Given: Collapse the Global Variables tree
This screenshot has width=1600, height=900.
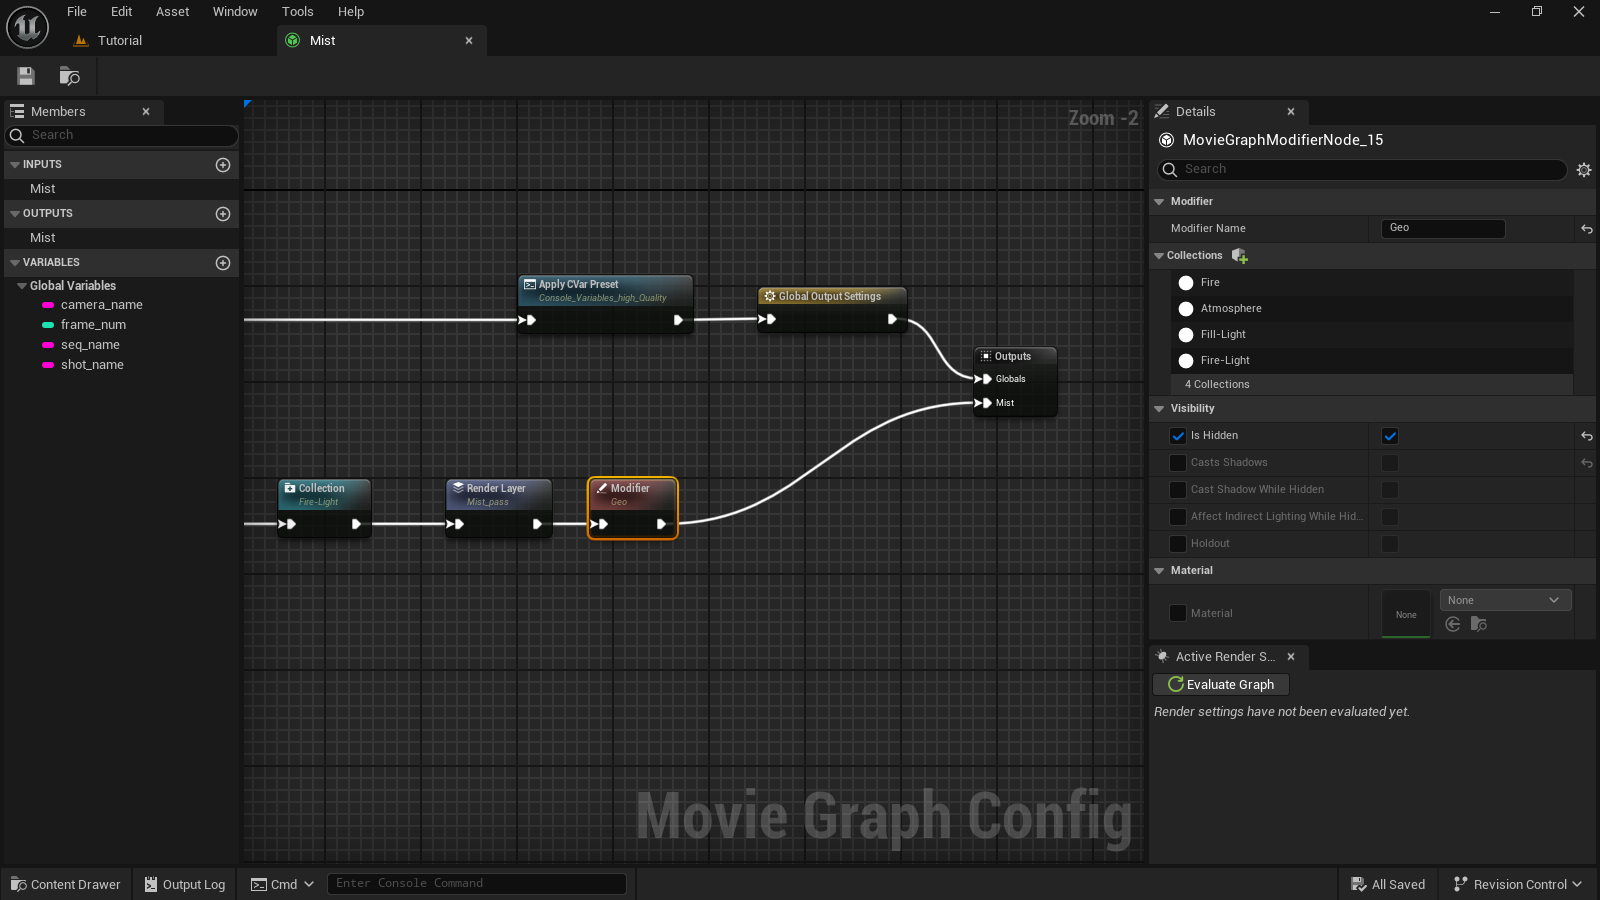Looking at the screenshot, I should [22, 286].
